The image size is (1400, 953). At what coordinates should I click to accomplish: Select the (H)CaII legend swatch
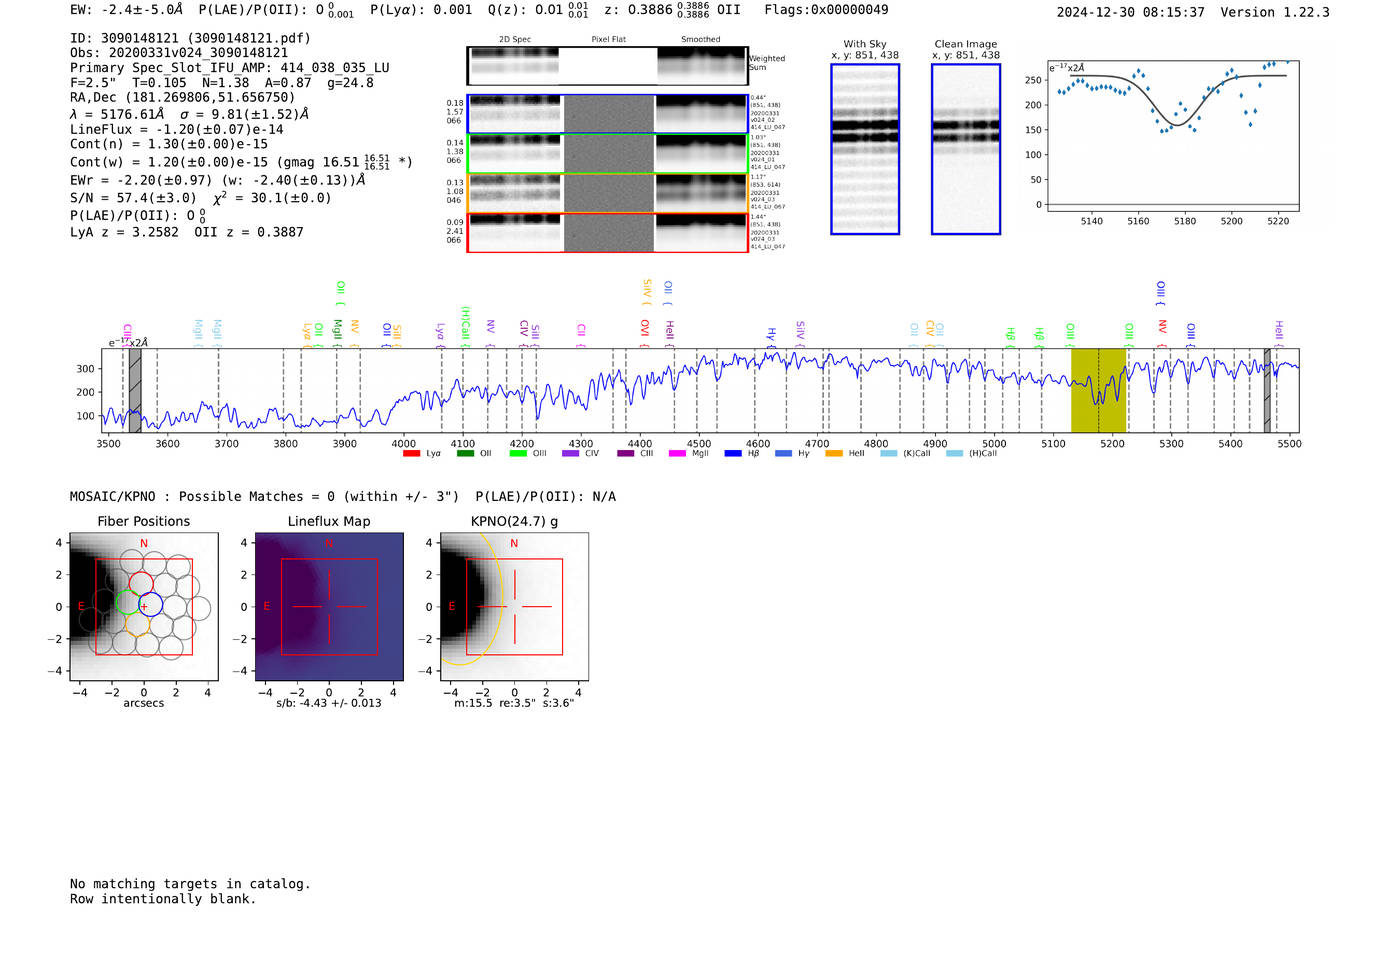click(x=955, y=454)
